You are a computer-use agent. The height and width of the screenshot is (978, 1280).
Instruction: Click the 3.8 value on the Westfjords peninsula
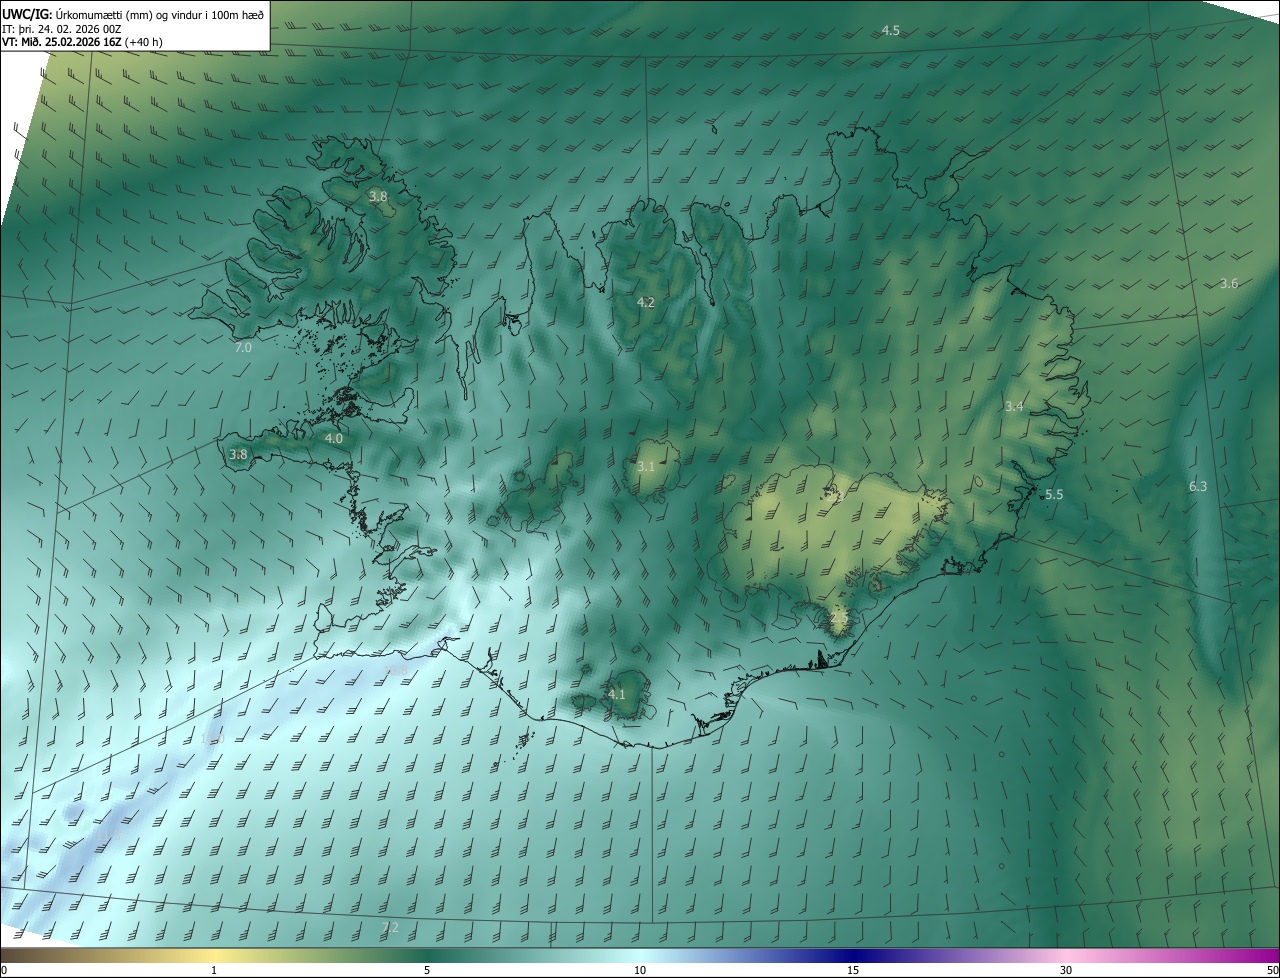coord(378,197)
